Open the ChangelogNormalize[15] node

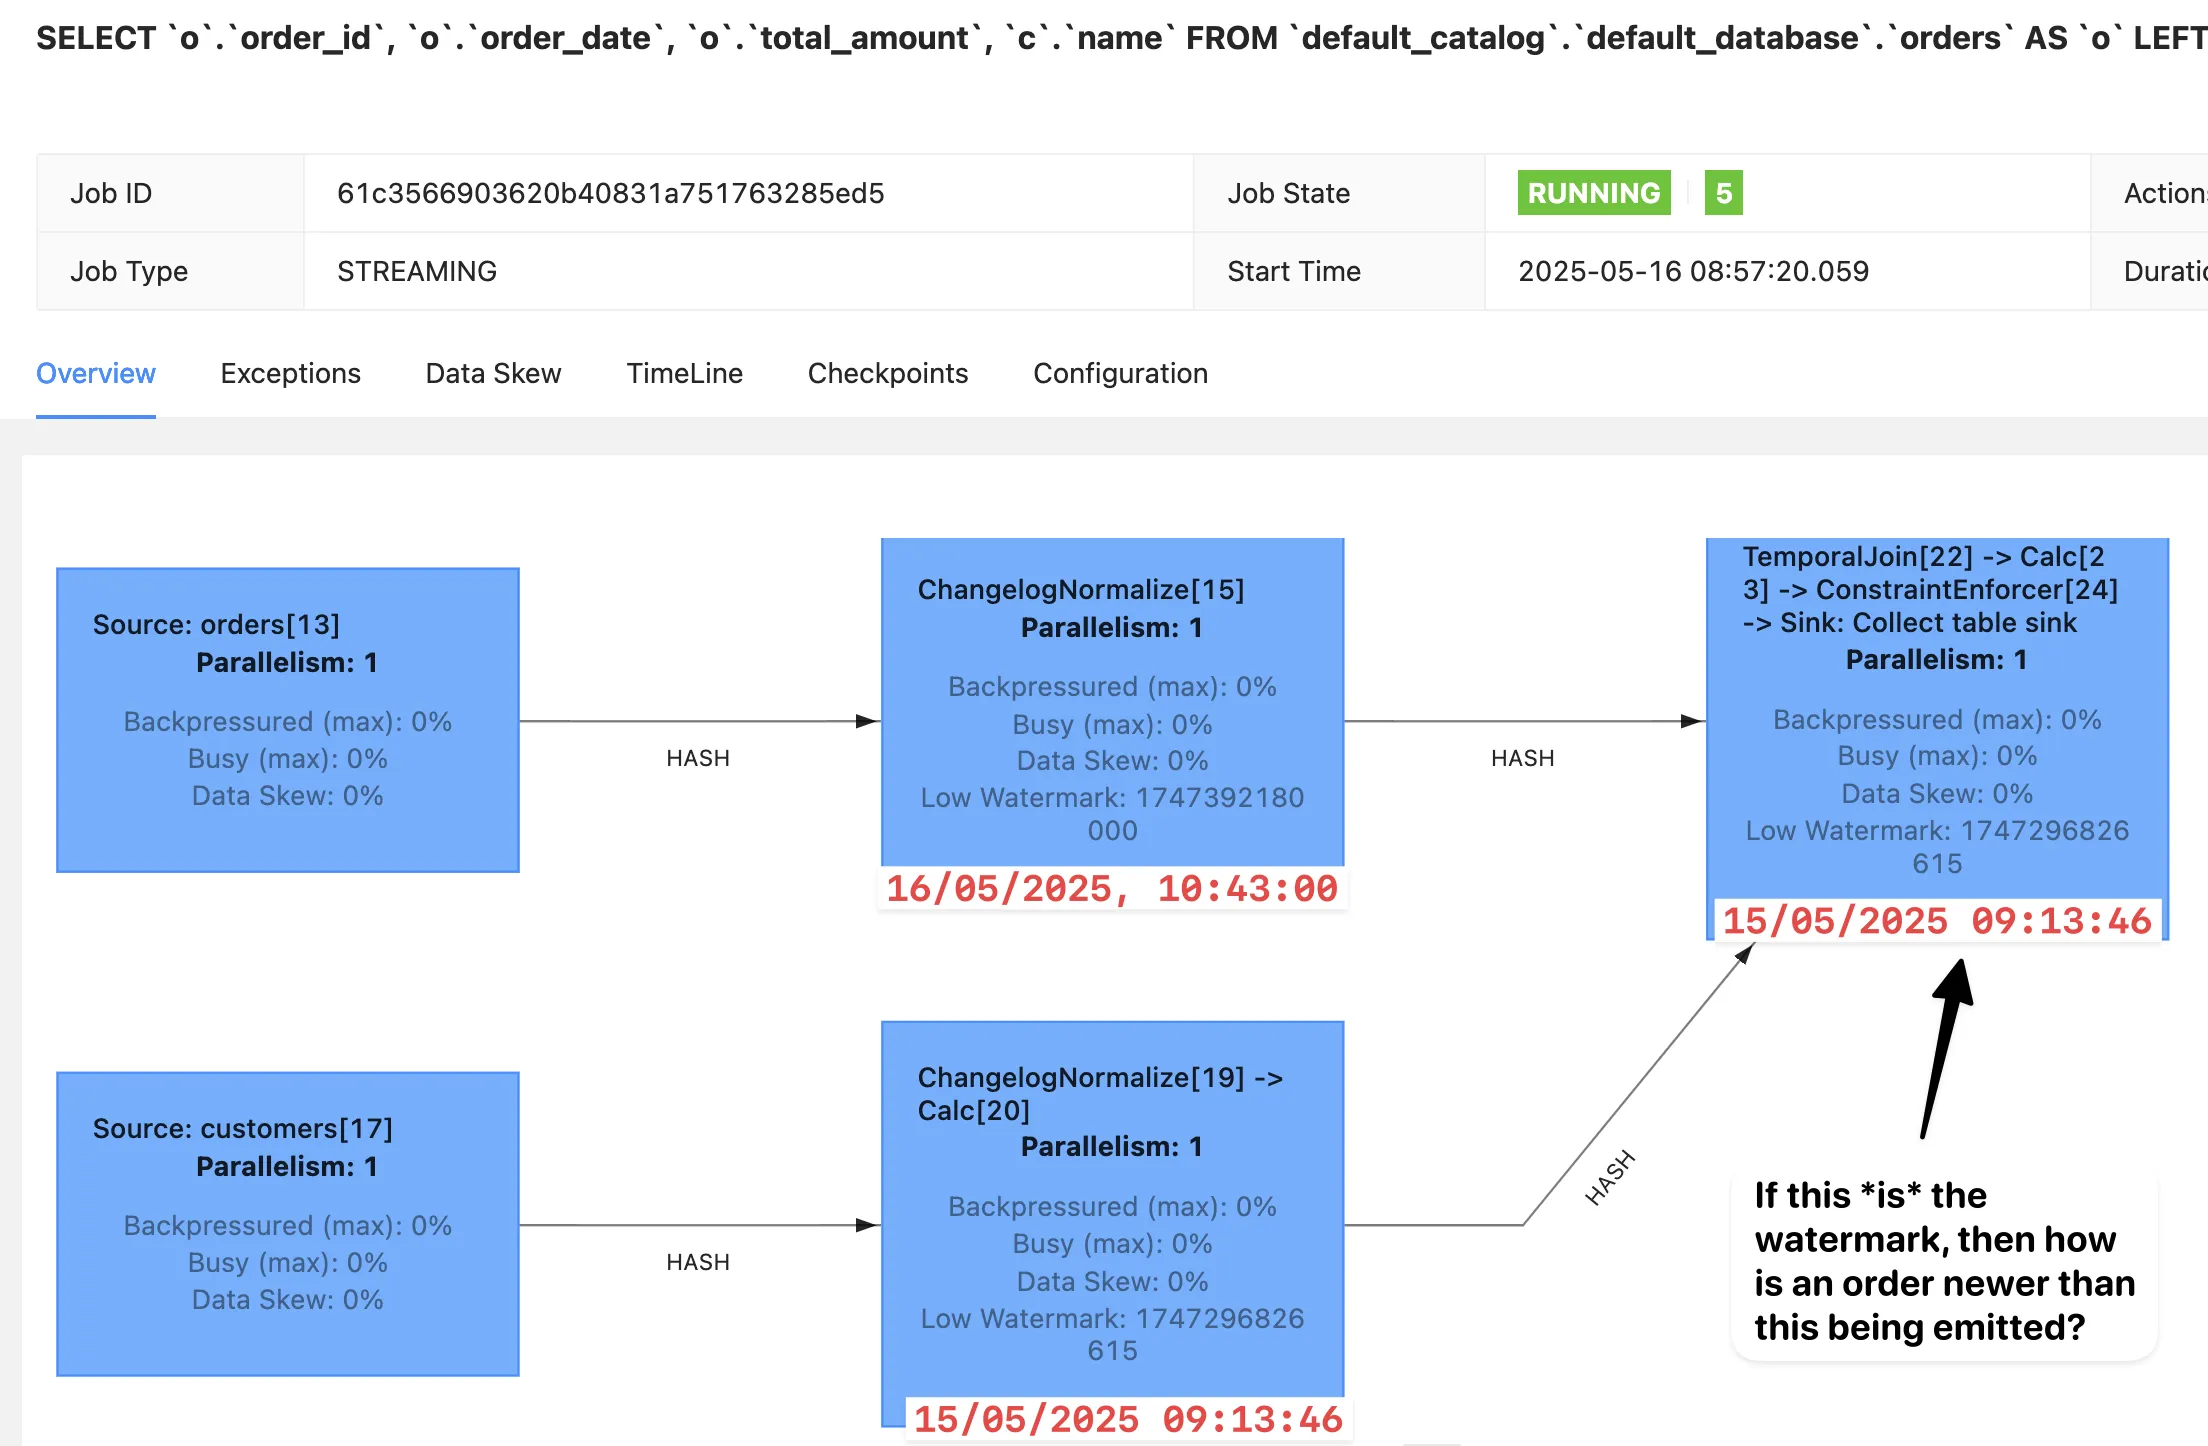click(1112, 702)
